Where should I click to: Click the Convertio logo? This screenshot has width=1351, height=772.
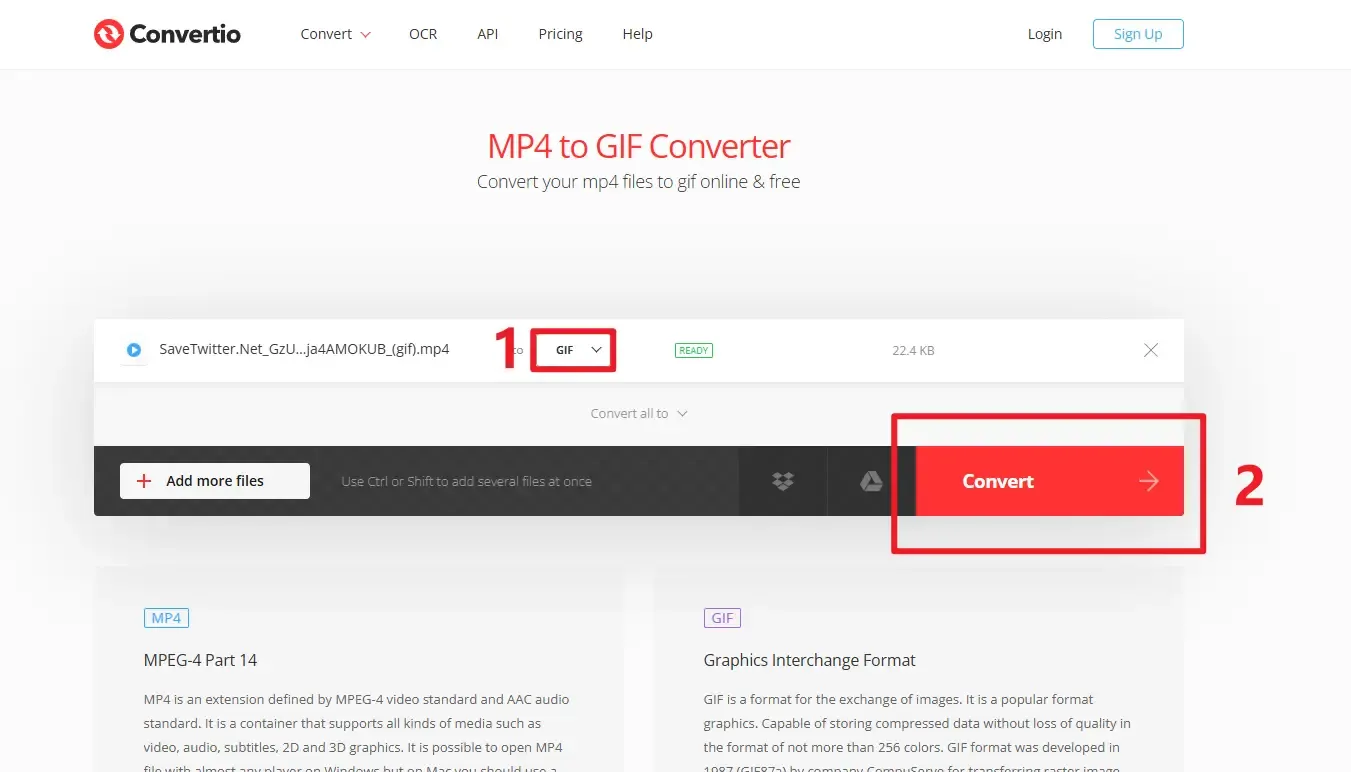[166, 33]
